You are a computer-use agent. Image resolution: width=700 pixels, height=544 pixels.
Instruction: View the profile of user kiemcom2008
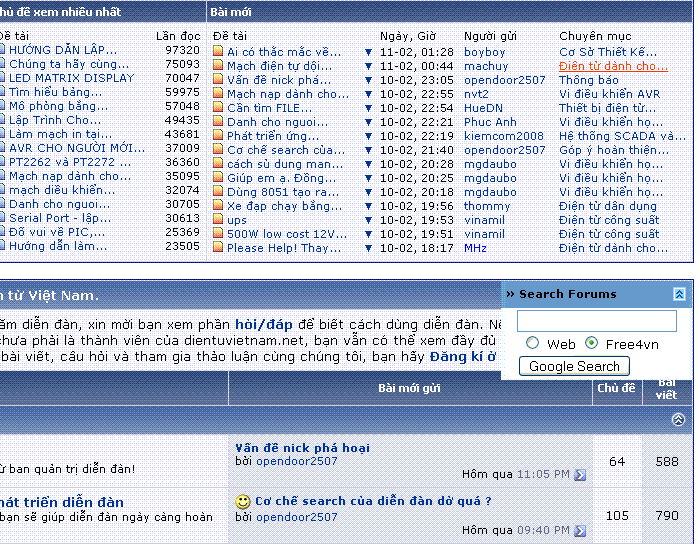[x=504, y=136]
